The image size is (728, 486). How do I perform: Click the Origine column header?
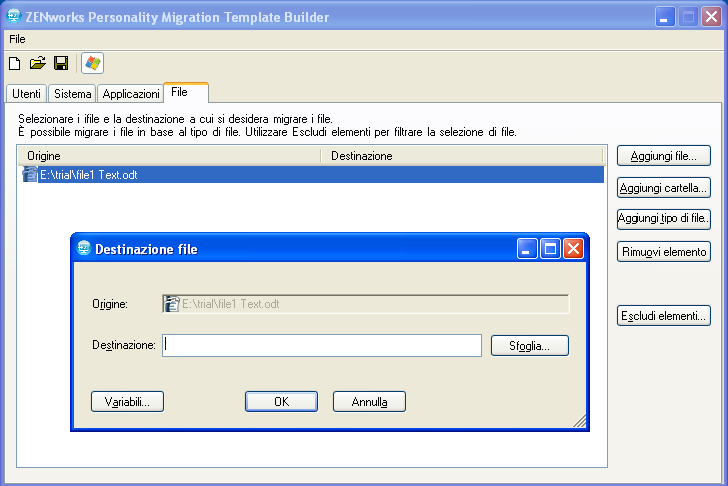click(x=169, y=156)
